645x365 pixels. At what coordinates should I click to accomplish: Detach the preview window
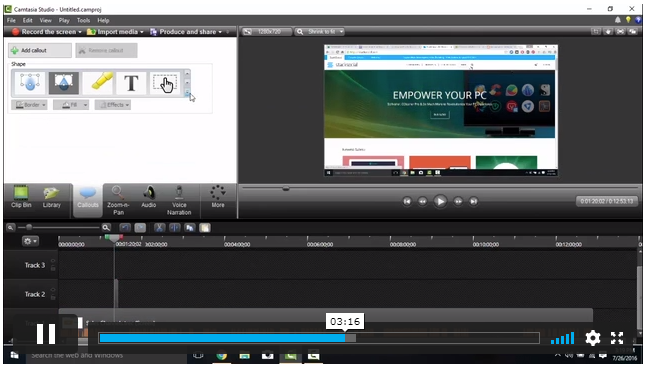(x=633, y=32)
